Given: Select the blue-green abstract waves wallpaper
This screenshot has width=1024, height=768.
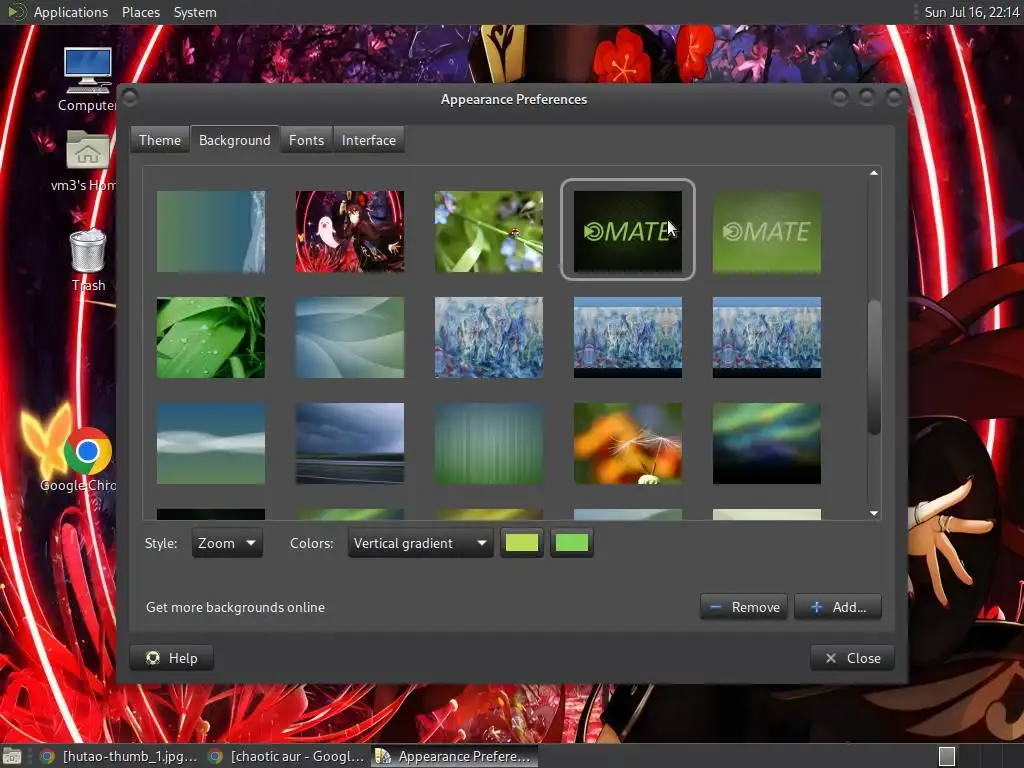Looking at the screenshot, I should click(350, 338).
